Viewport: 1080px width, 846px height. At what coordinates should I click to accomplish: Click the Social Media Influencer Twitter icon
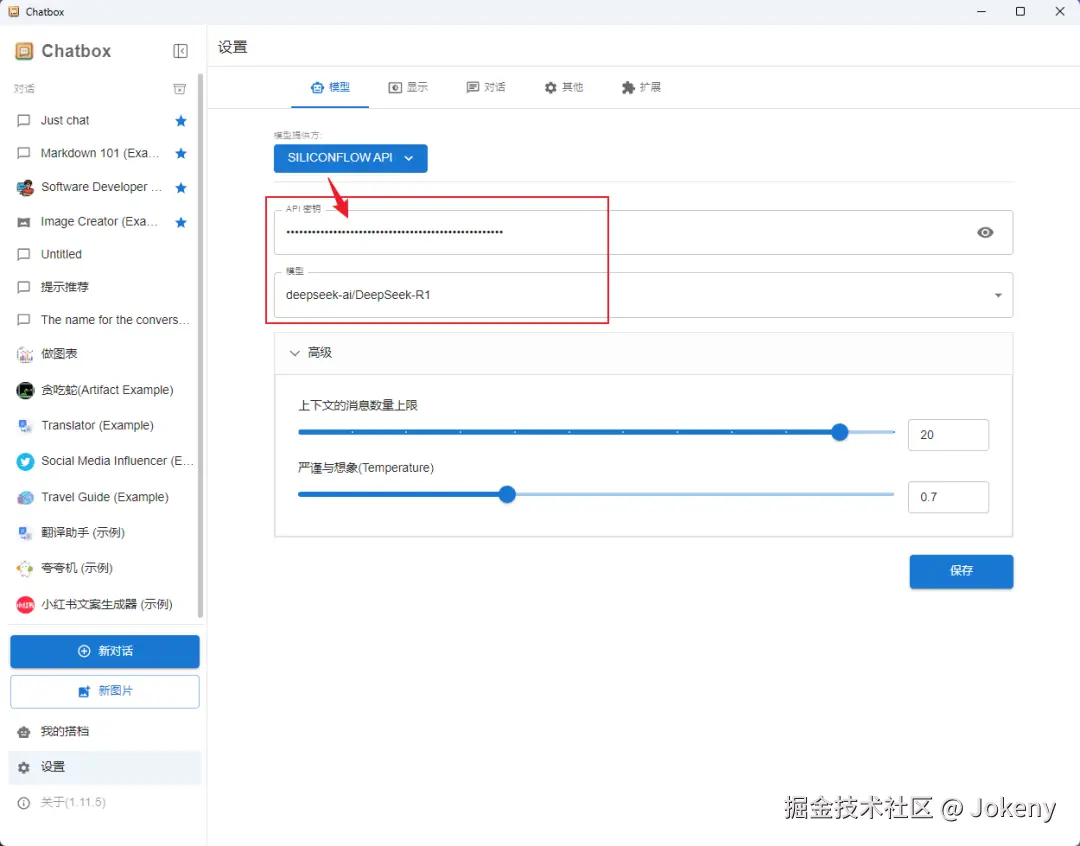(x=25, y=461)
